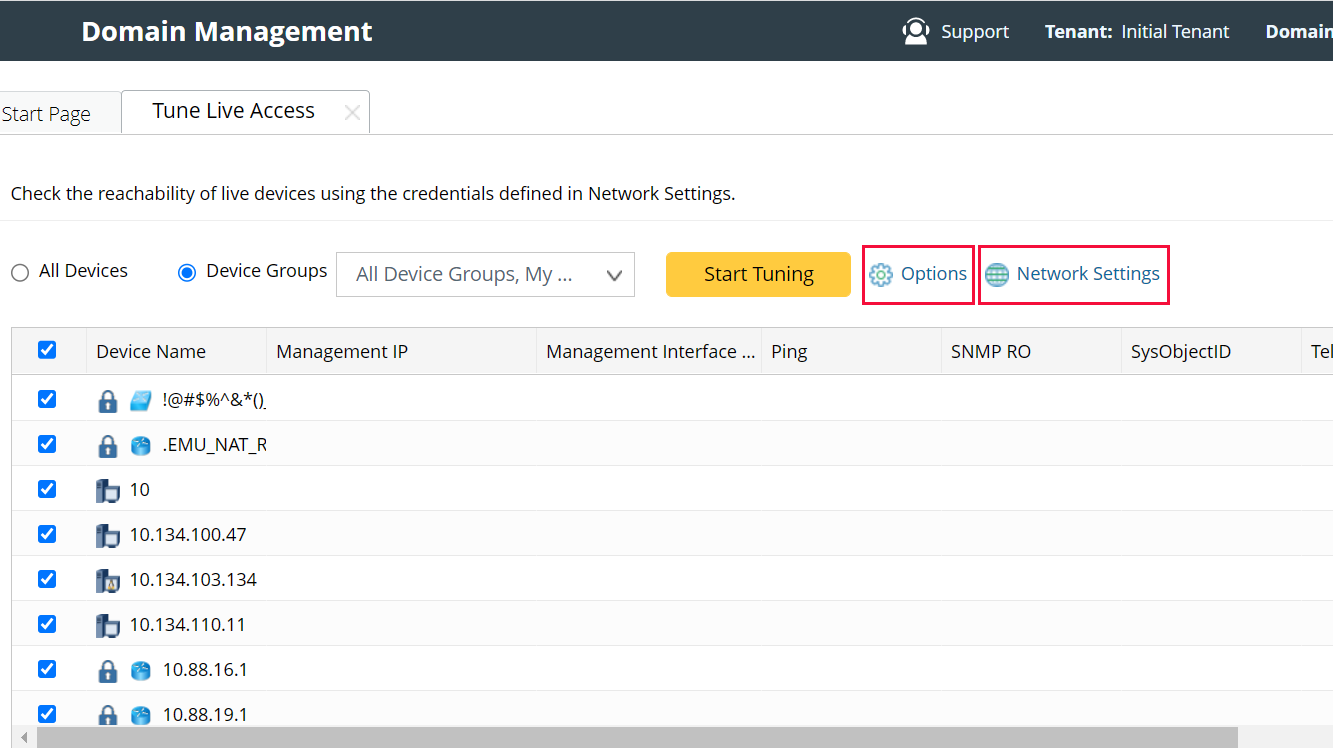Select the Tune Live Access tab
Viewport: 1333px width, 748px height.
click(x=233, y=110)
